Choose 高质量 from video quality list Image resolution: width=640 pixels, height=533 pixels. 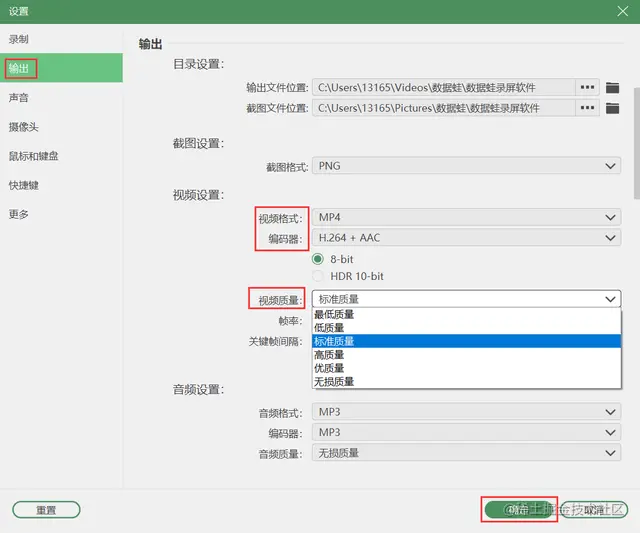tap(467, 355)
